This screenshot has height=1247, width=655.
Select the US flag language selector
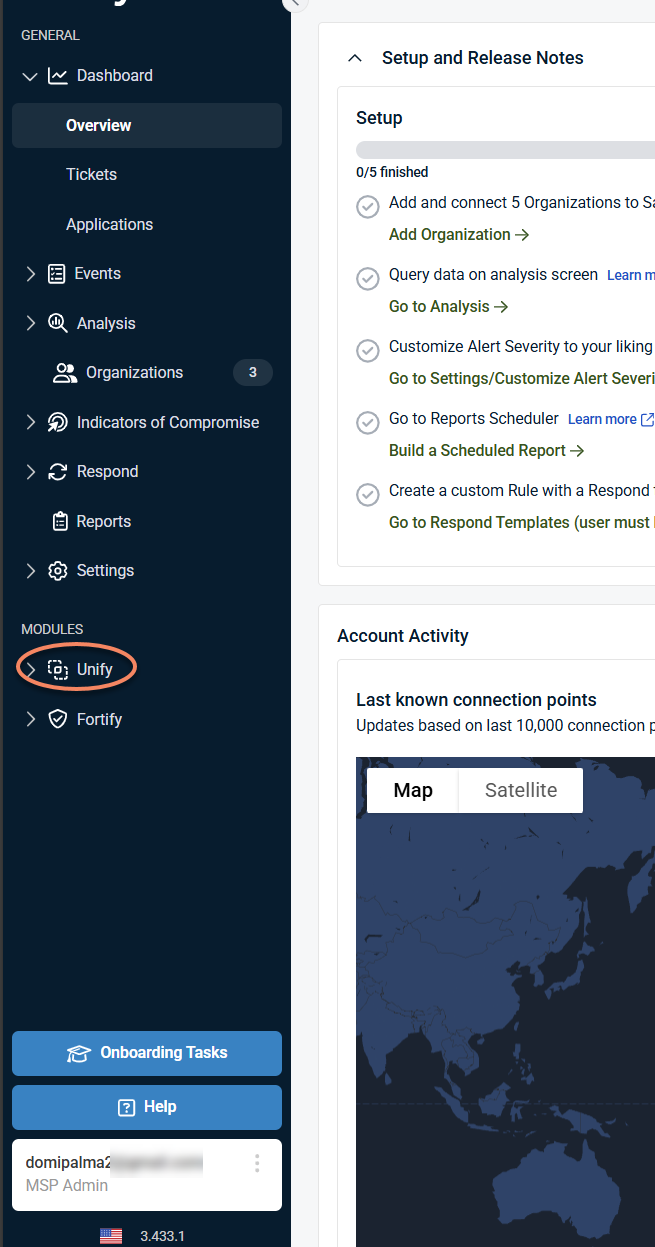pos(111,1236)
